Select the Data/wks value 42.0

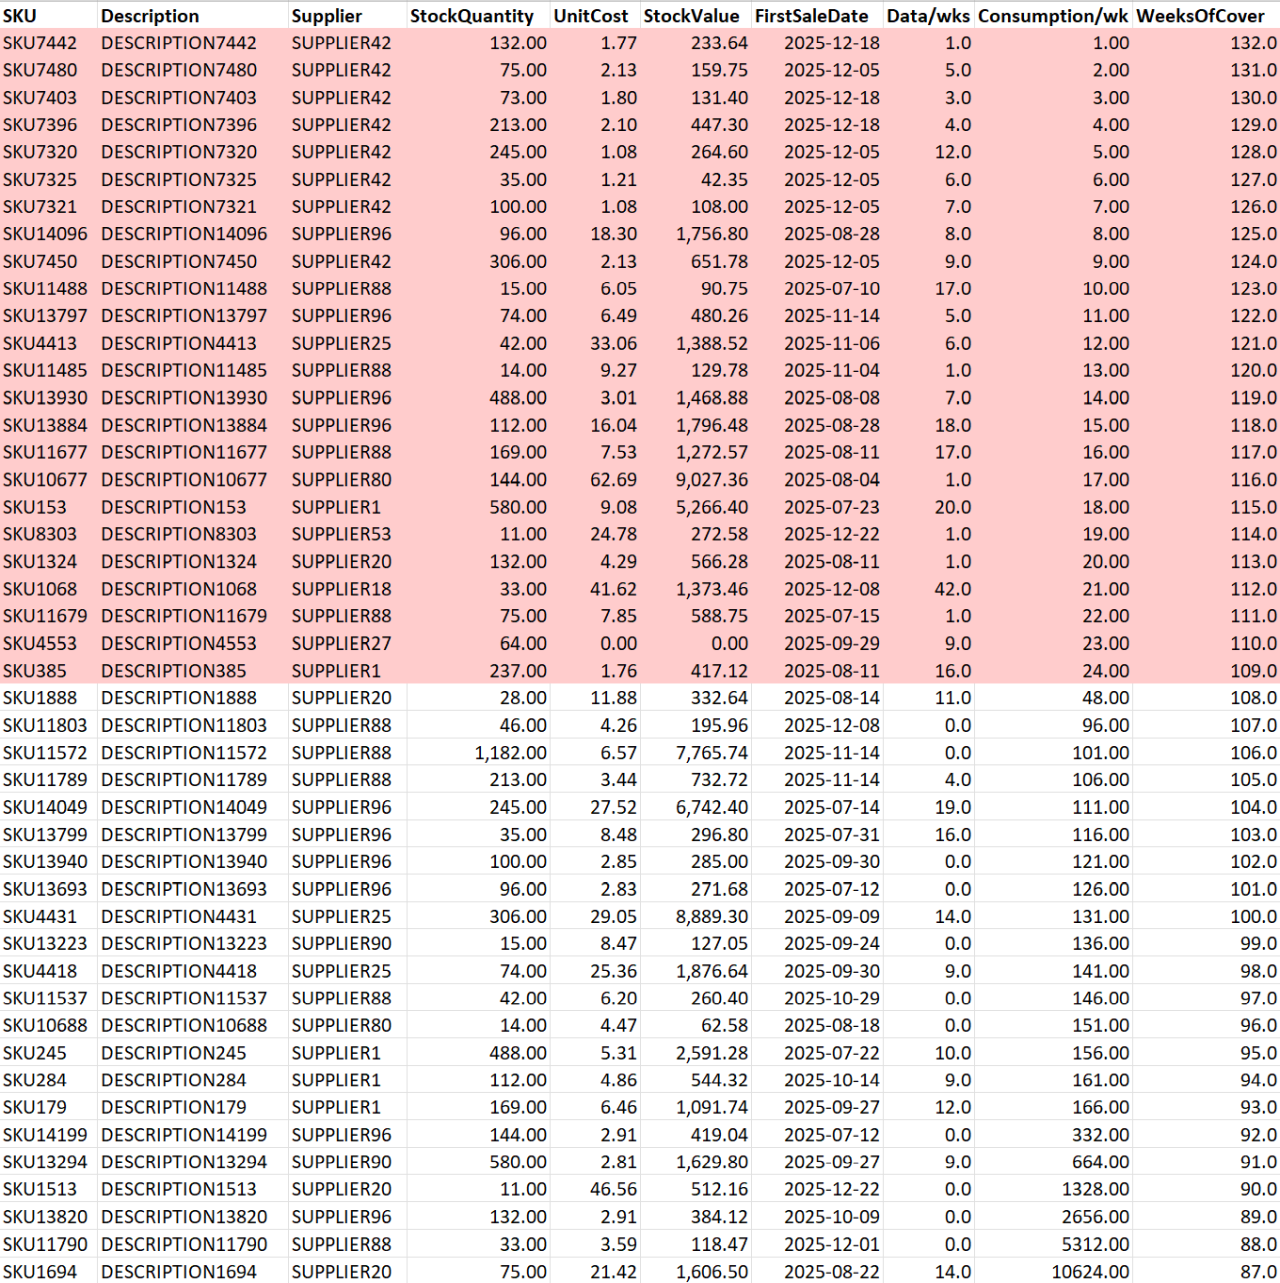click(x=954, y=589)
